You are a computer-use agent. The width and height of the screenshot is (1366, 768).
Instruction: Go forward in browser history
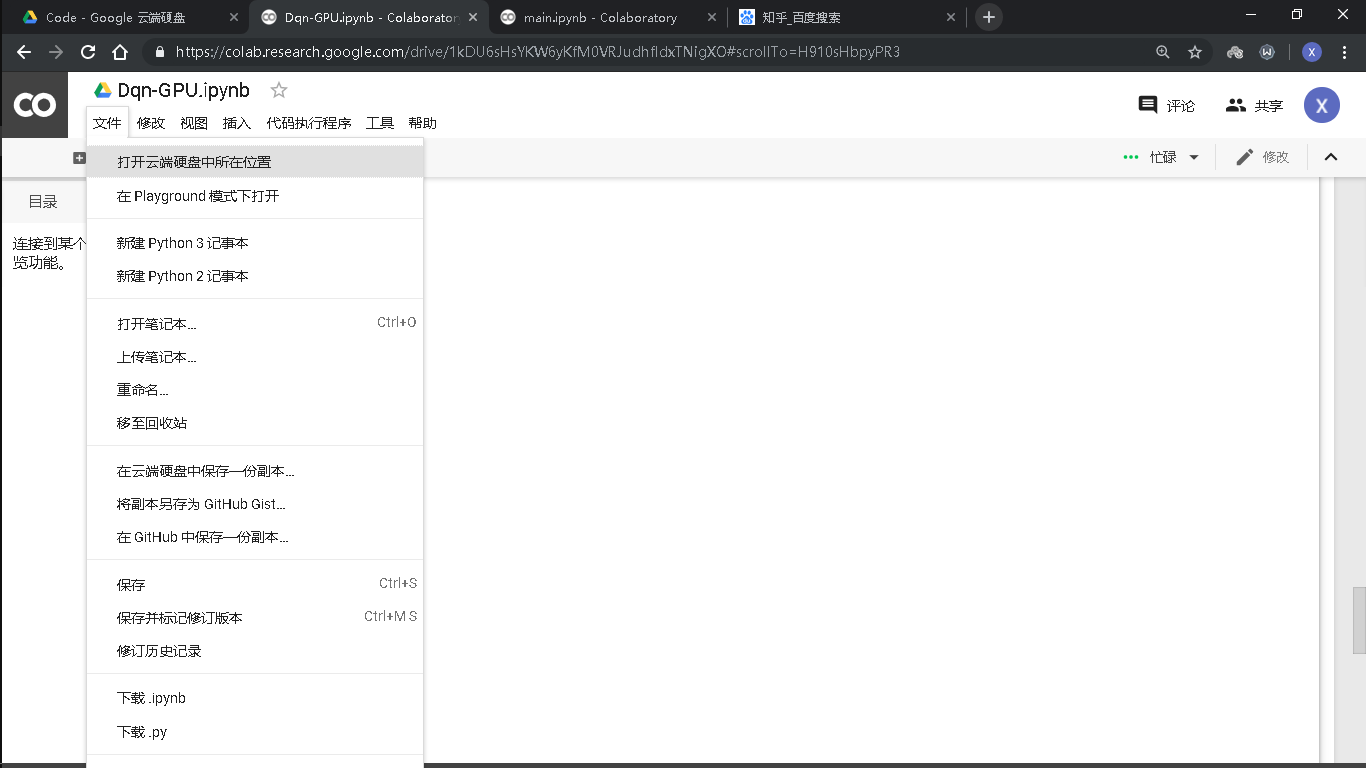pos(56,52)
